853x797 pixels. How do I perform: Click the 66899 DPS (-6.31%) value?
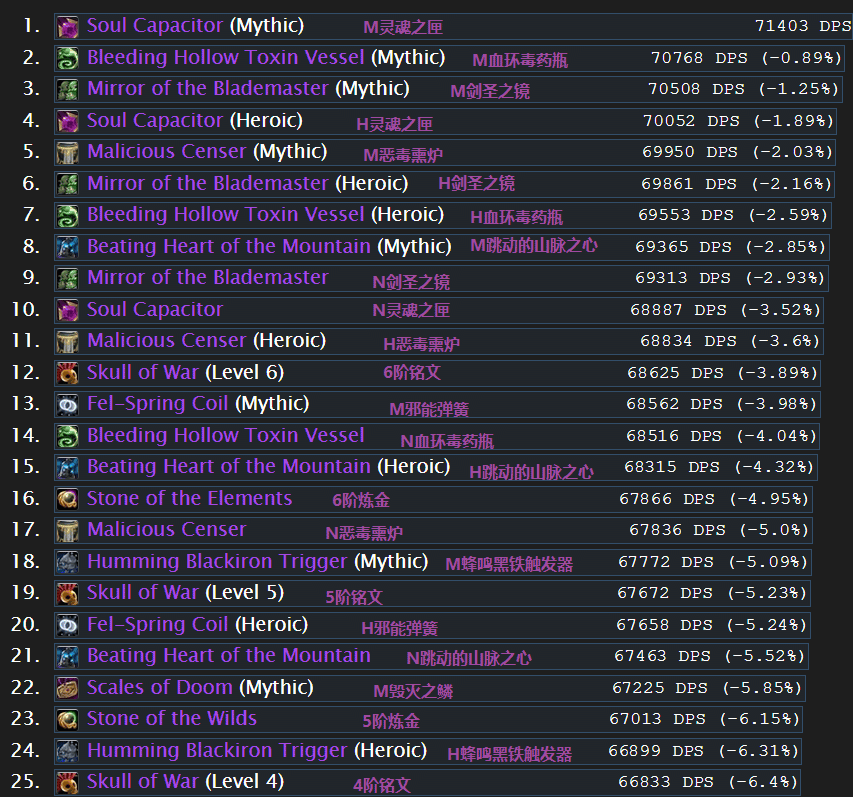(x=703, y=752)
